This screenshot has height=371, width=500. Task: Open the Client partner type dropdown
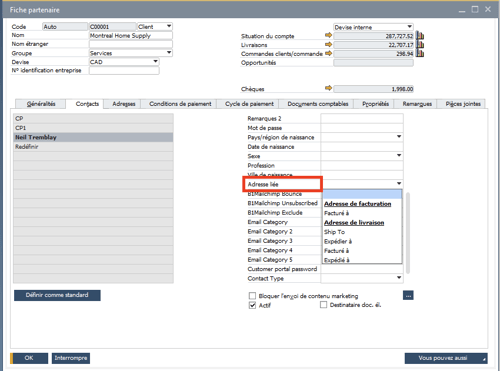(x=169, y=26)
